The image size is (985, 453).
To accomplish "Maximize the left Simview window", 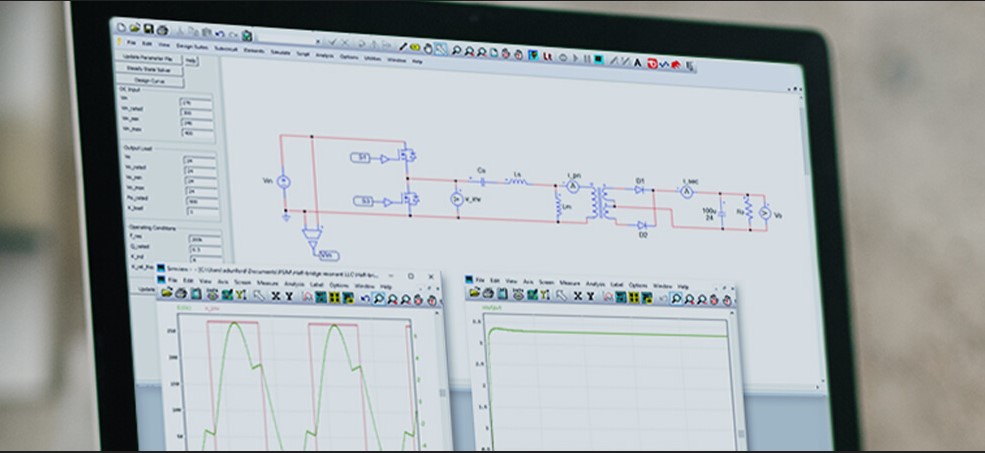I will (411, 276).
